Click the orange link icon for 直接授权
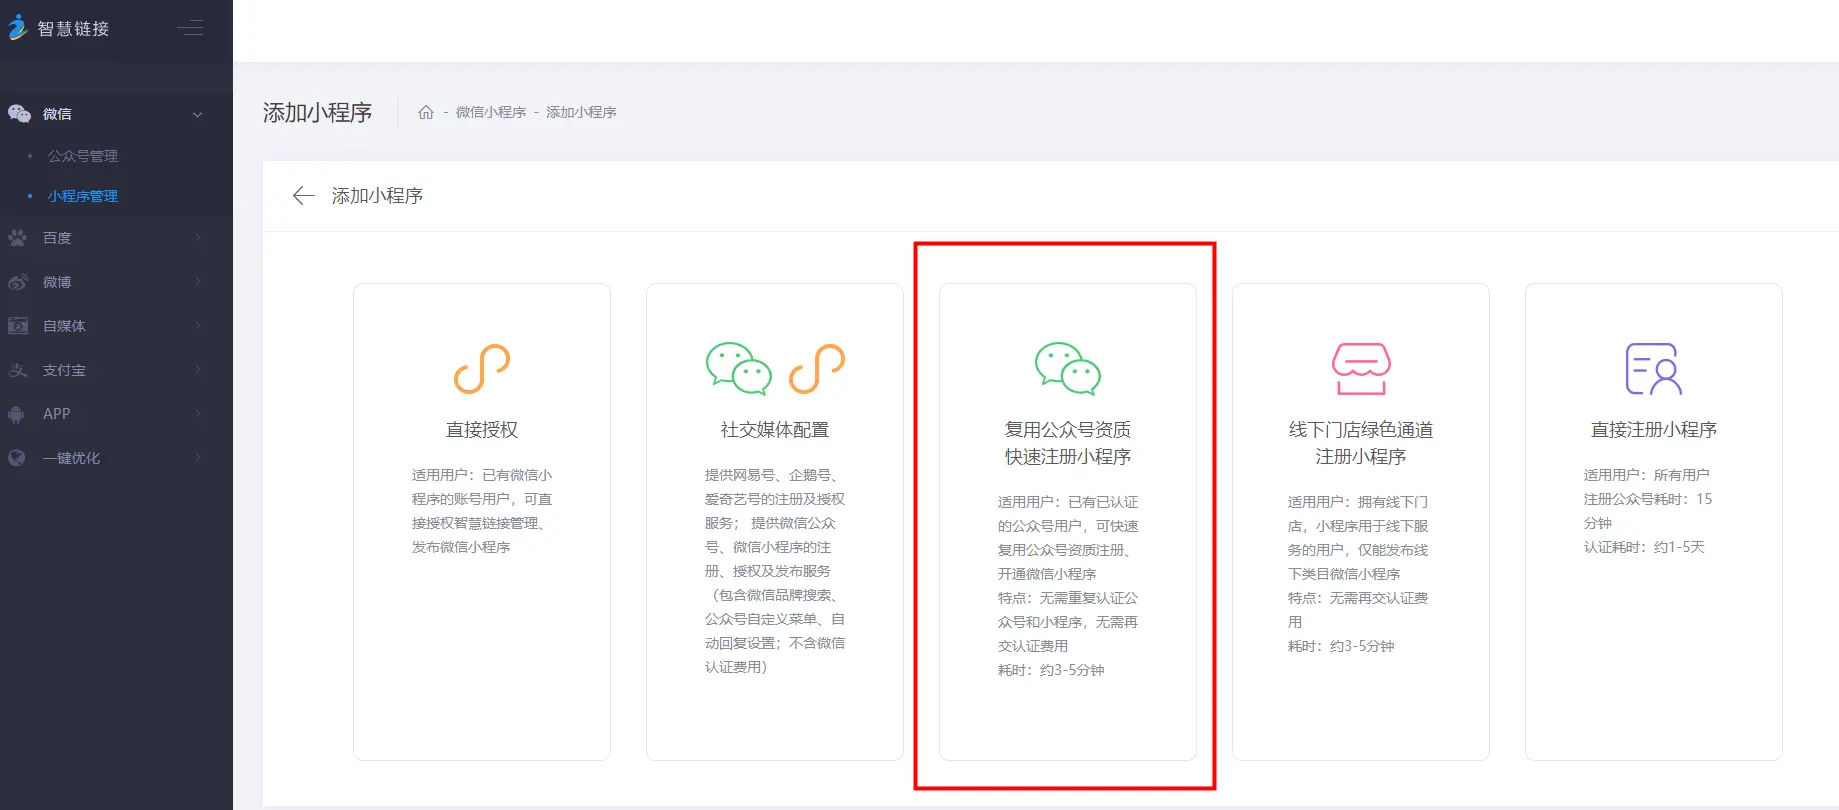Image resolution: width=1839 pixels, height=810 pixels. pyautogui.click(x=482, y=368)
